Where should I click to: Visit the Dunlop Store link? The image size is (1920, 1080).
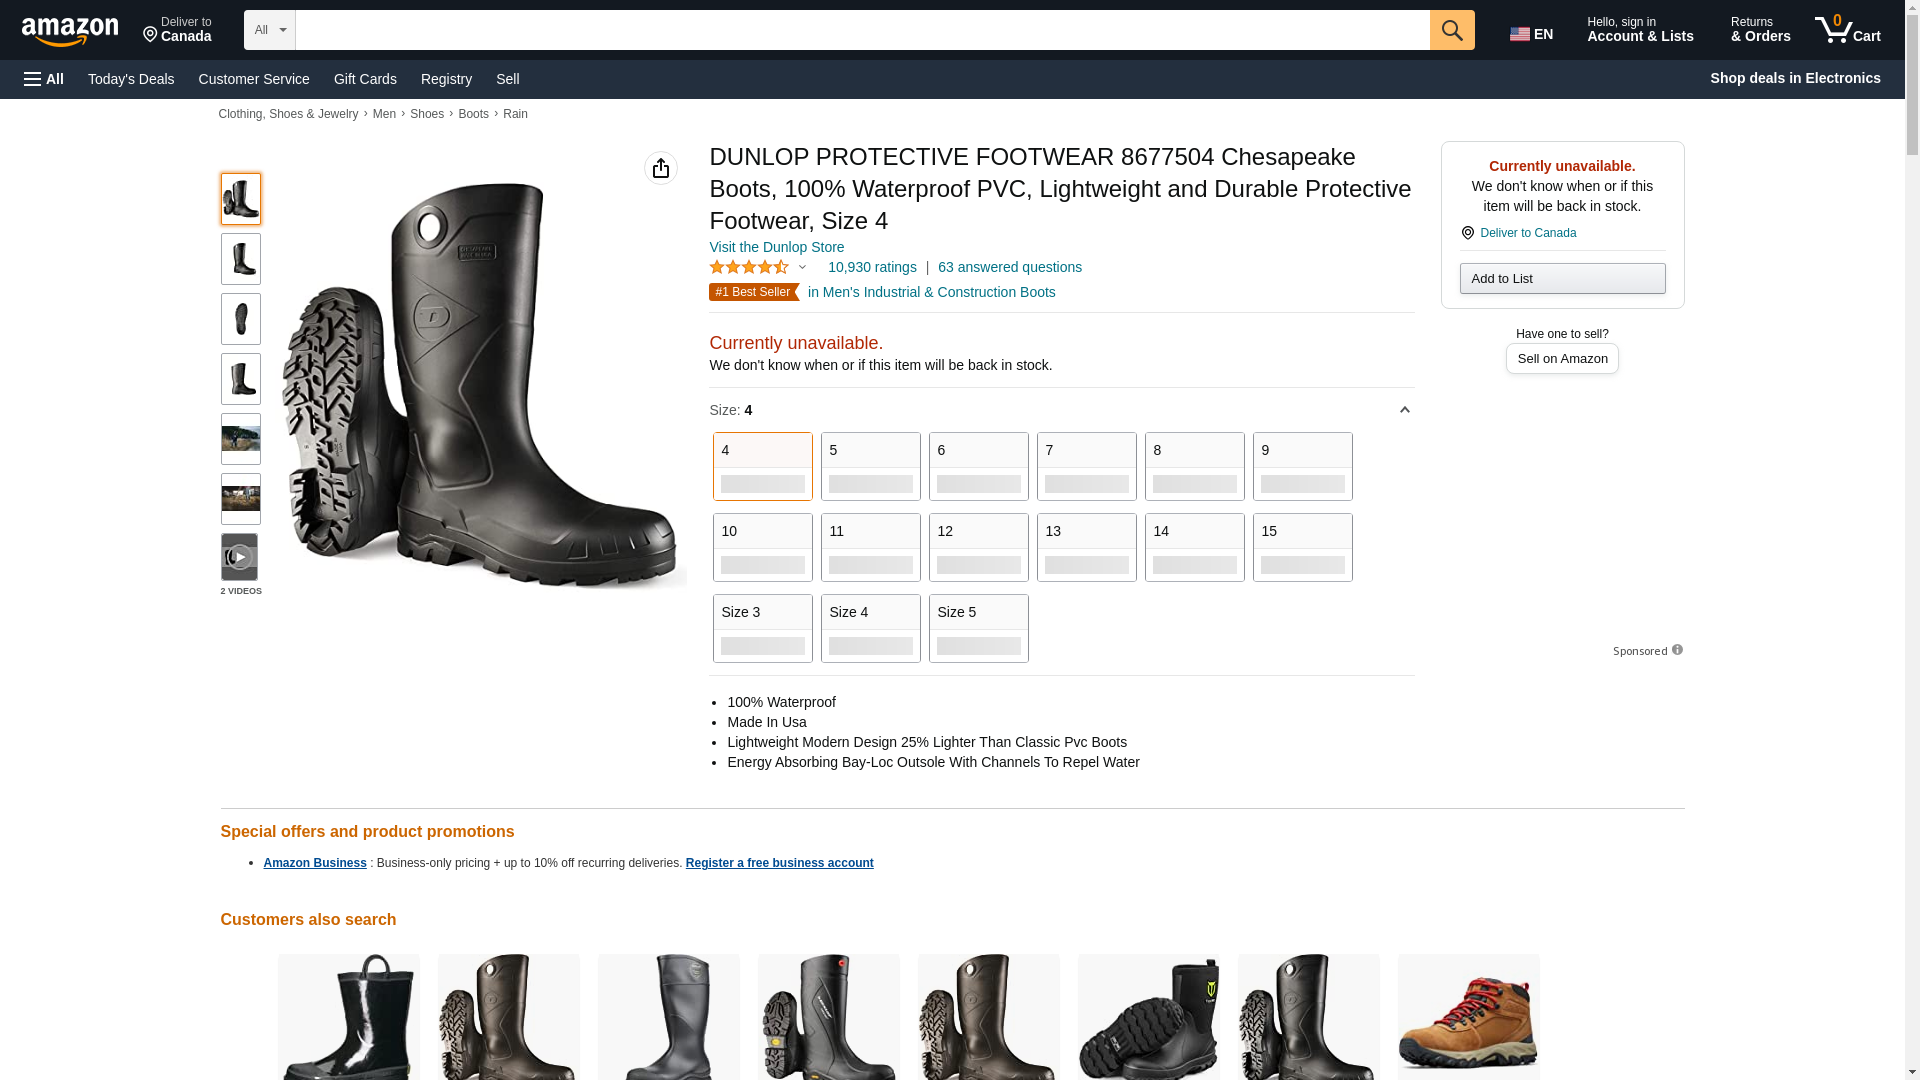point(776,247)
